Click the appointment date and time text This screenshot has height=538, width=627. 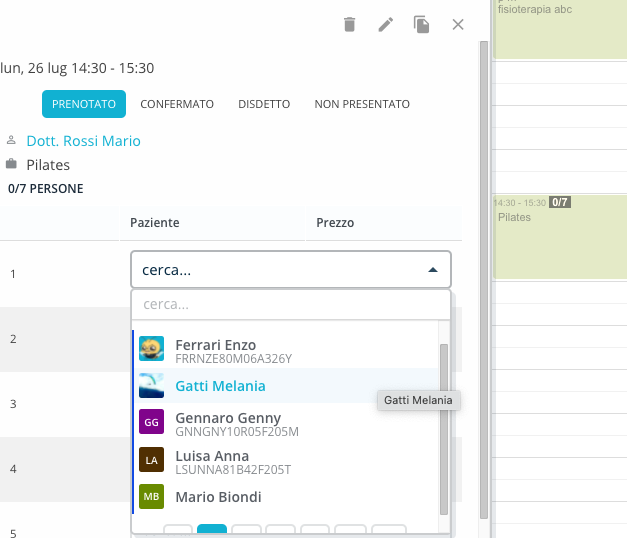77,68
